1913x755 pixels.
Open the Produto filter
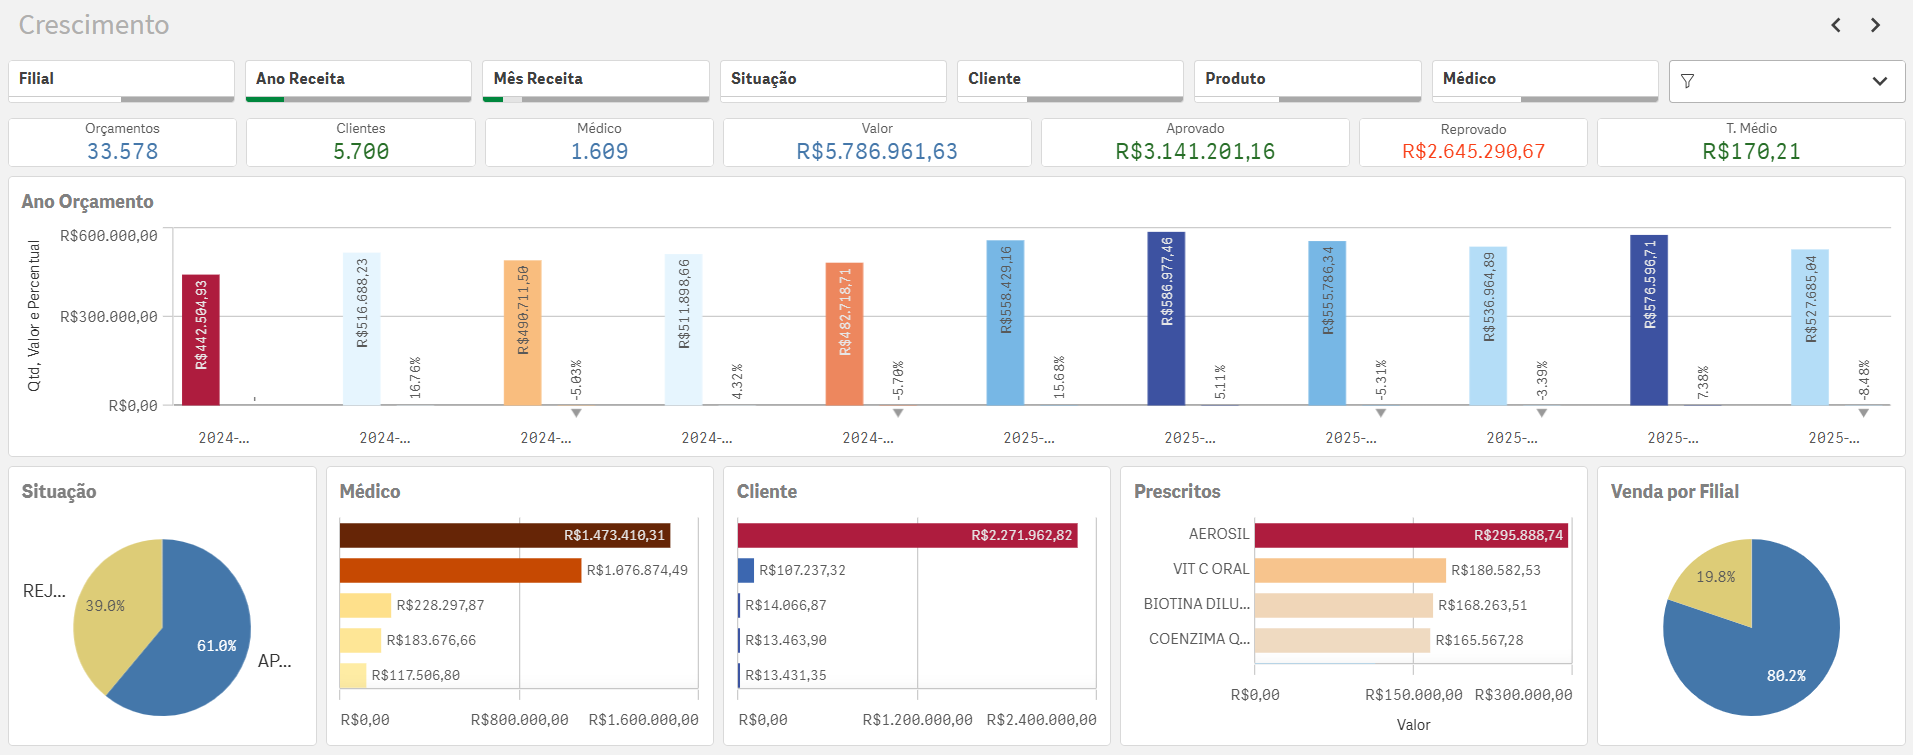[1307, 79]
